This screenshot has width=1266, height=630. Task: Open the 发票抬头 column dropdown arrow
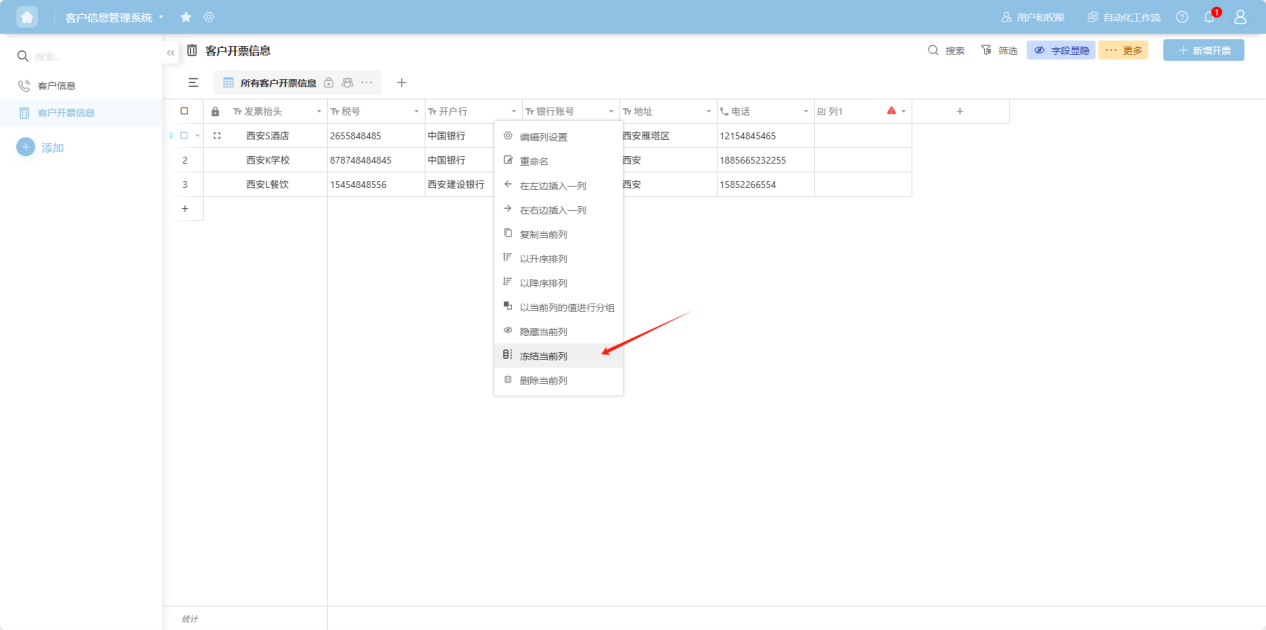[319, 111]
